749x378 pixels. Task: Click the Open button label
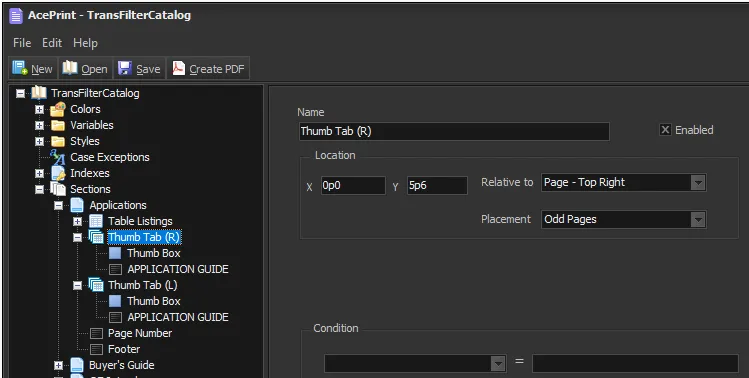coord(94,69)
